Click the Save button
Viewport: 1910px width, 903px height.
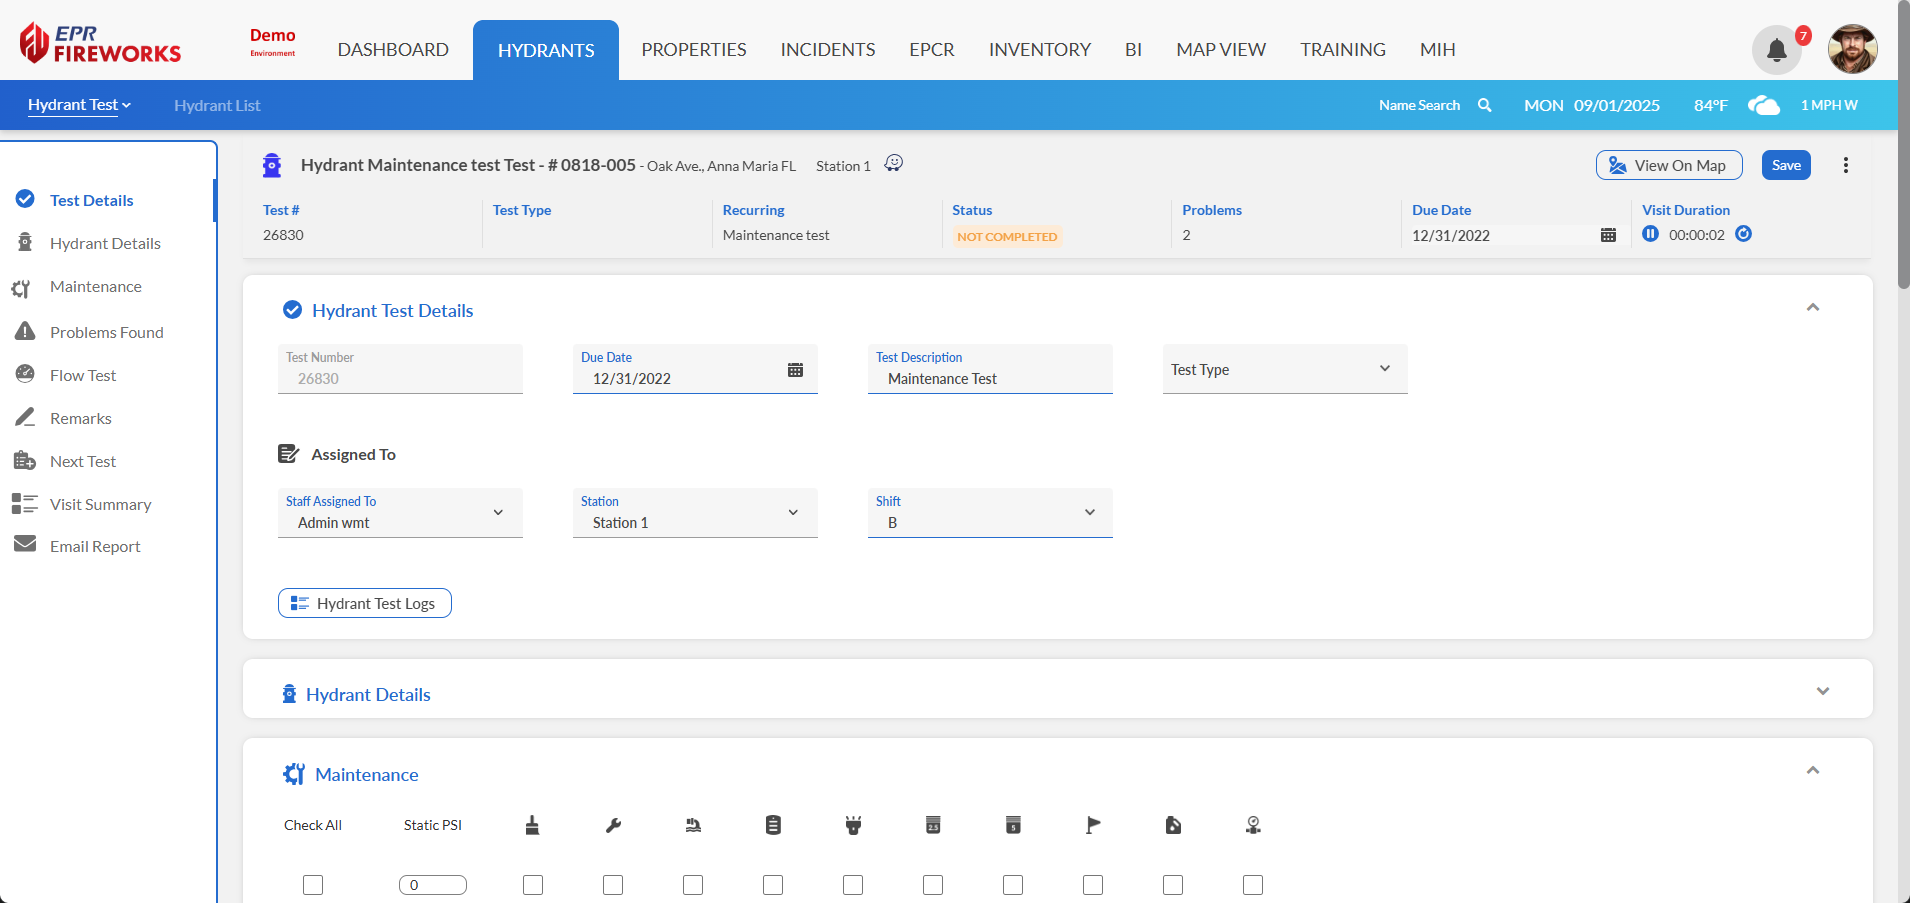click(1785, 166)
